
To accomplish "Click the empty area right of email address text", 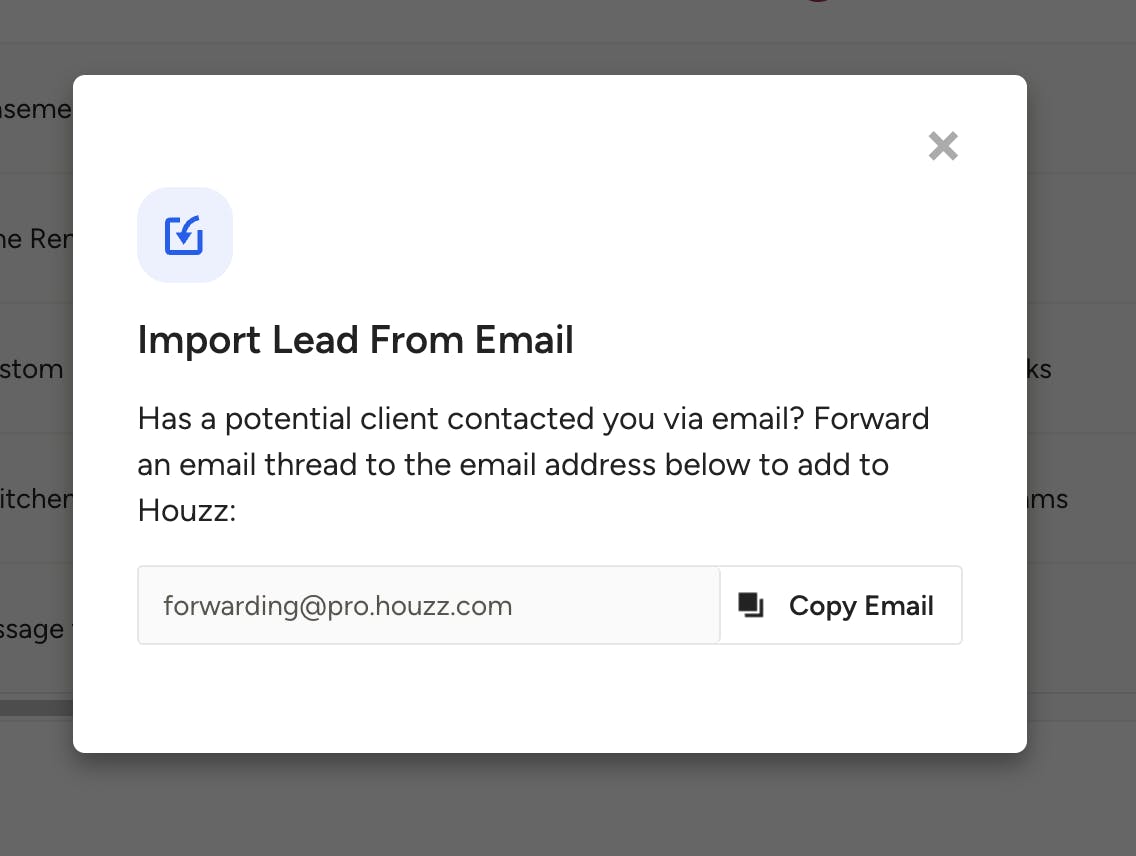I will [x=616, y=605].
